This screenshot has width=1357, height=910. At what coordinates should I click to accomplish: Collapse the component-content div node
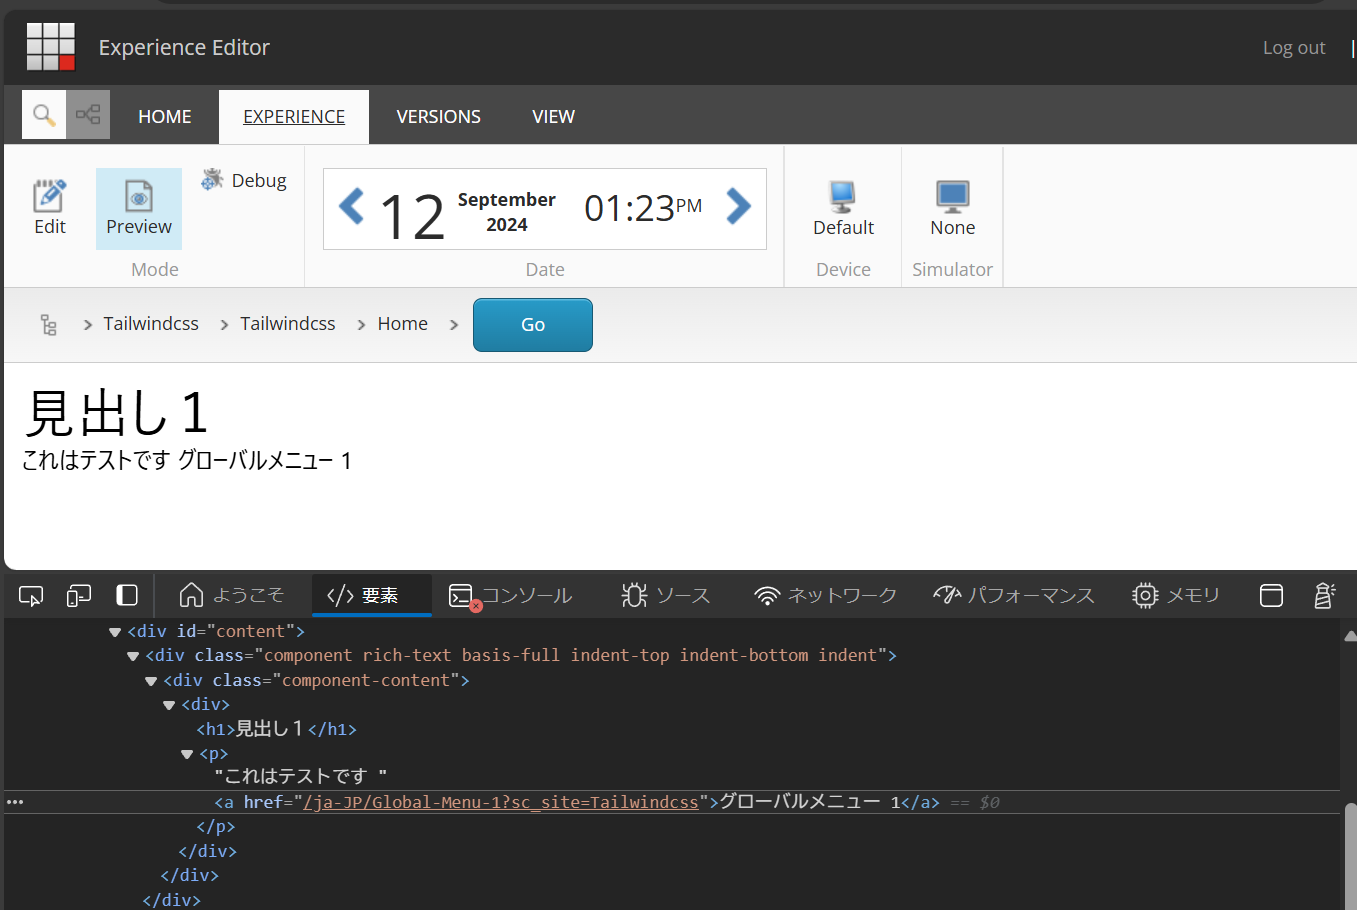151,681
